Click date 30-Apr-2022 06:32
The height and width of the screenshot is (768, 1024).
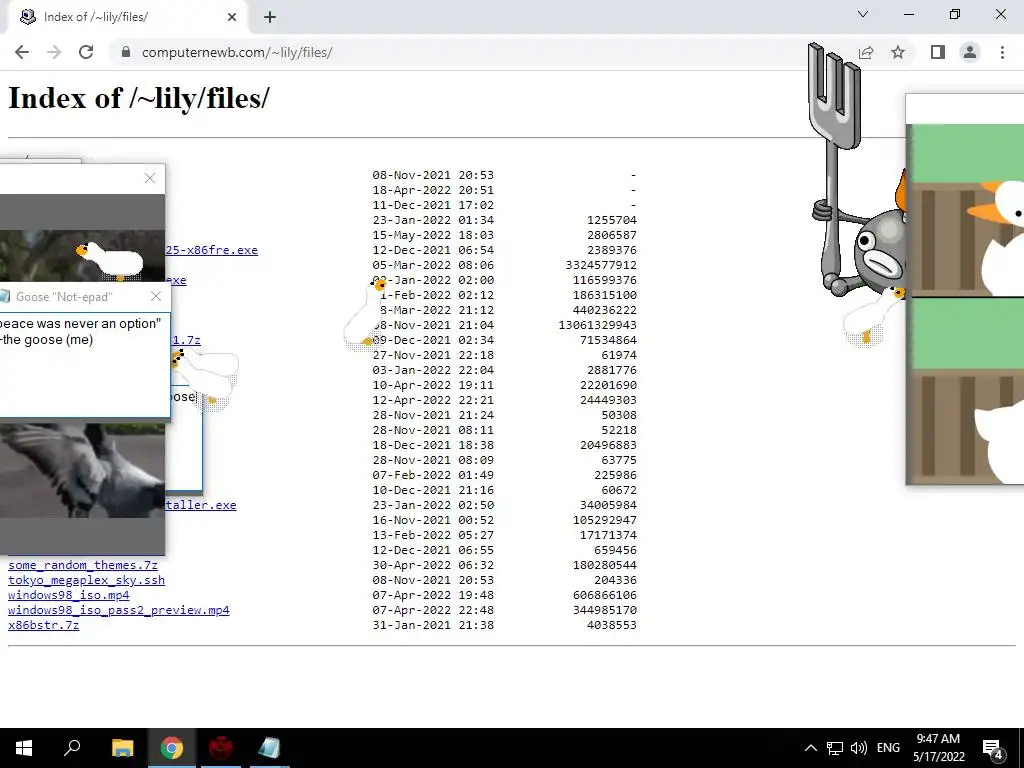click(x=433, y=565)
